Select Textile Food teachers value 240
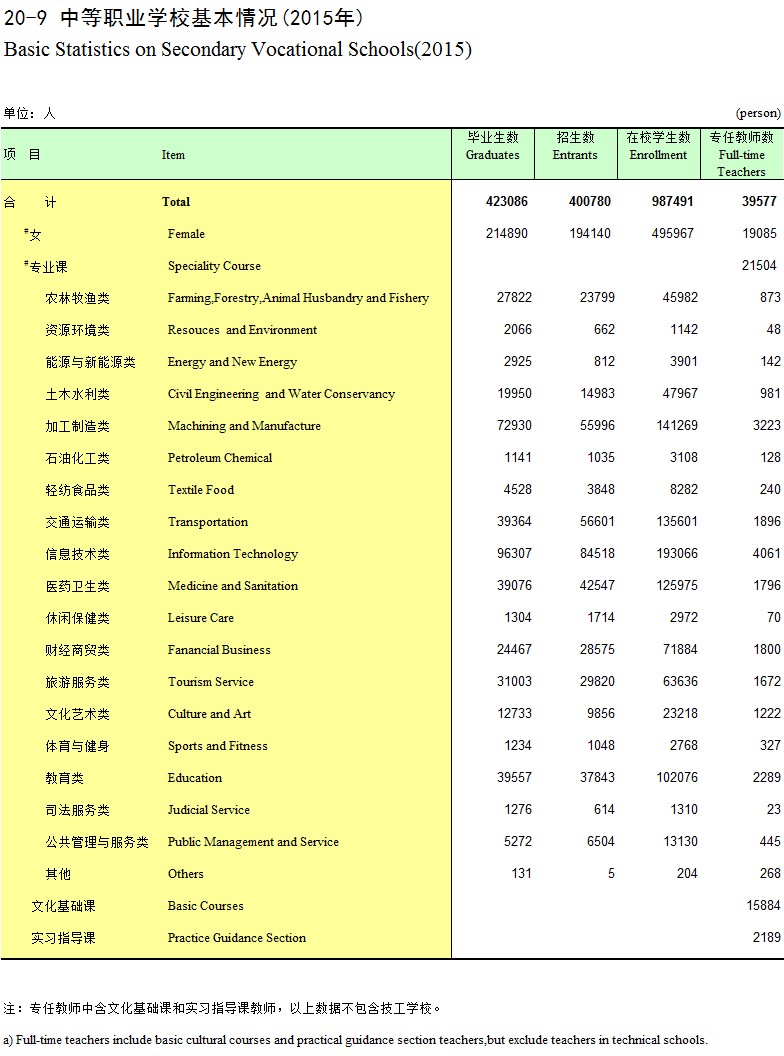The image size is (784, 1056). pos(770,490)
